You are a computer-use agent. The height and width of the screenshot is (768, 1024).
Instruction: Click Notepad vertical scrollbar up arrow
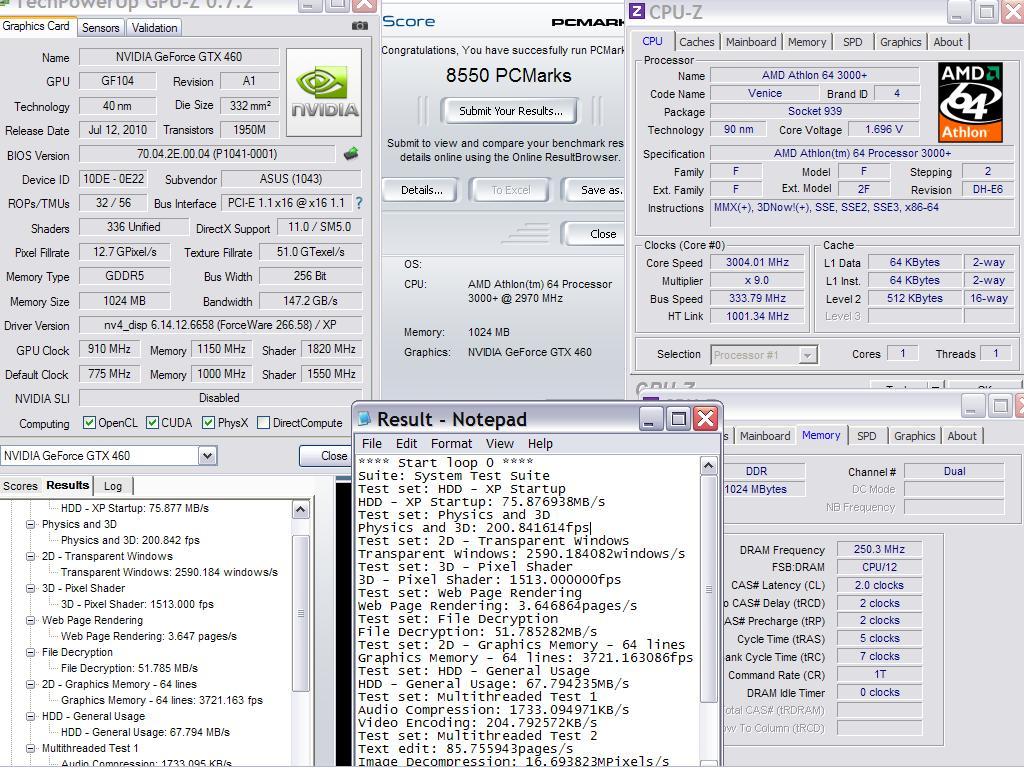(x=708, y=466)
